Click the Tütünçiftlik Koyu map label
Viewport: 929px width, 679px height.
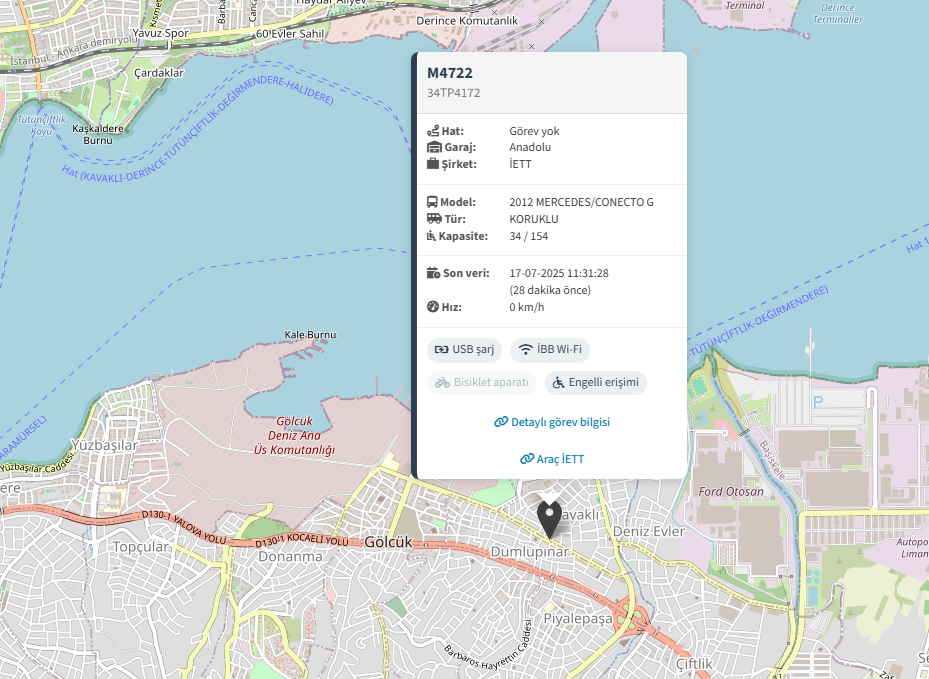(x=41, y=125)
